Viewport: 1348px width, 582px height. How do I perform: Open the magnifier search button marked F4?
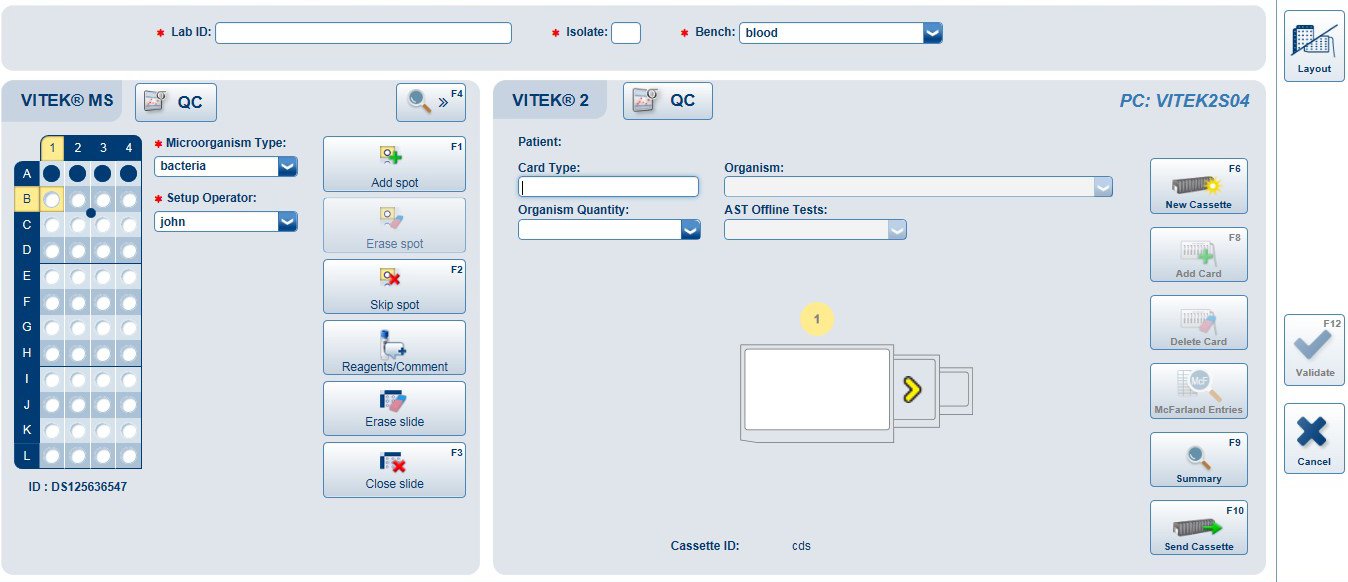431,102
